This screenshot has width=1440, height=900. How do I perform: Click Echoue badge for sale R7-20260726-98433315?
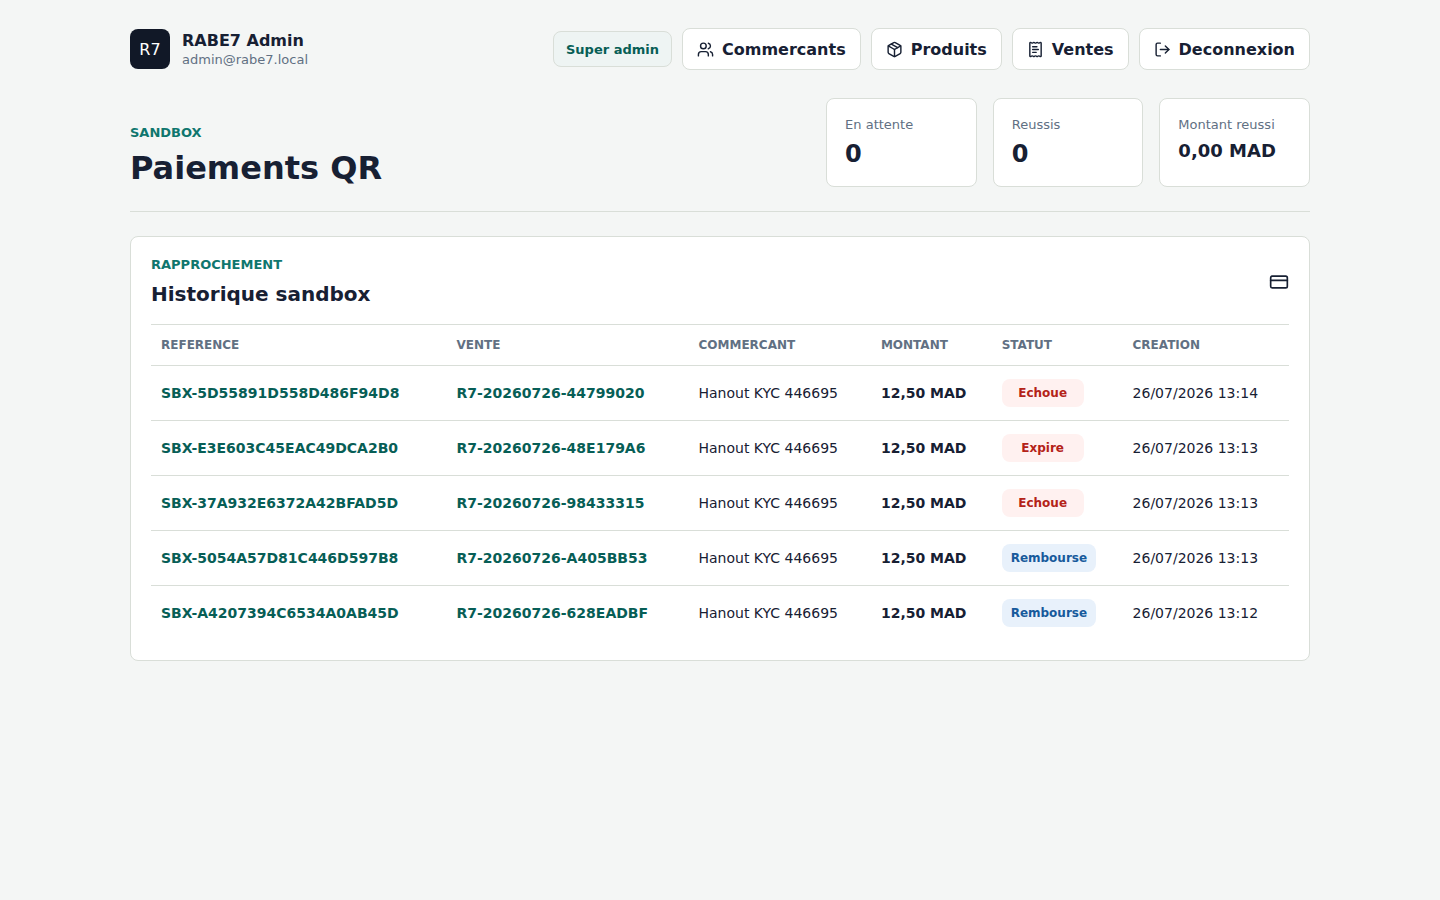coord(1042,503)
